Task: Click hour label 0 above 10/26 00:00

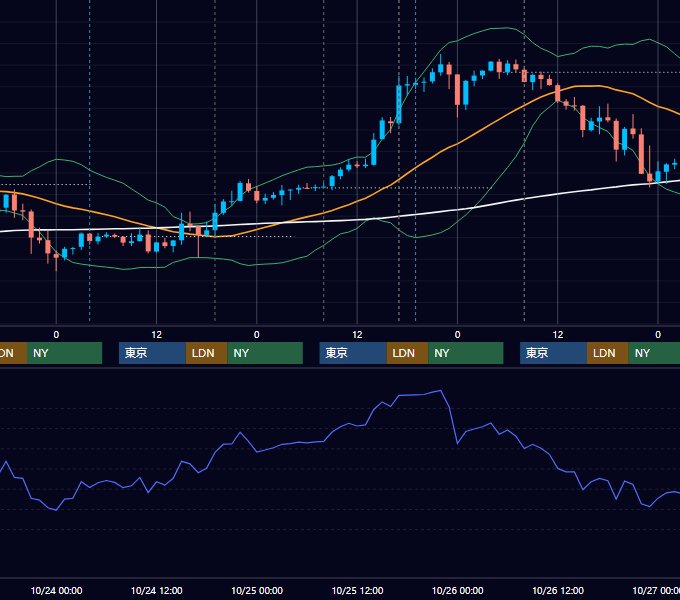Action: tap(458, 335)
